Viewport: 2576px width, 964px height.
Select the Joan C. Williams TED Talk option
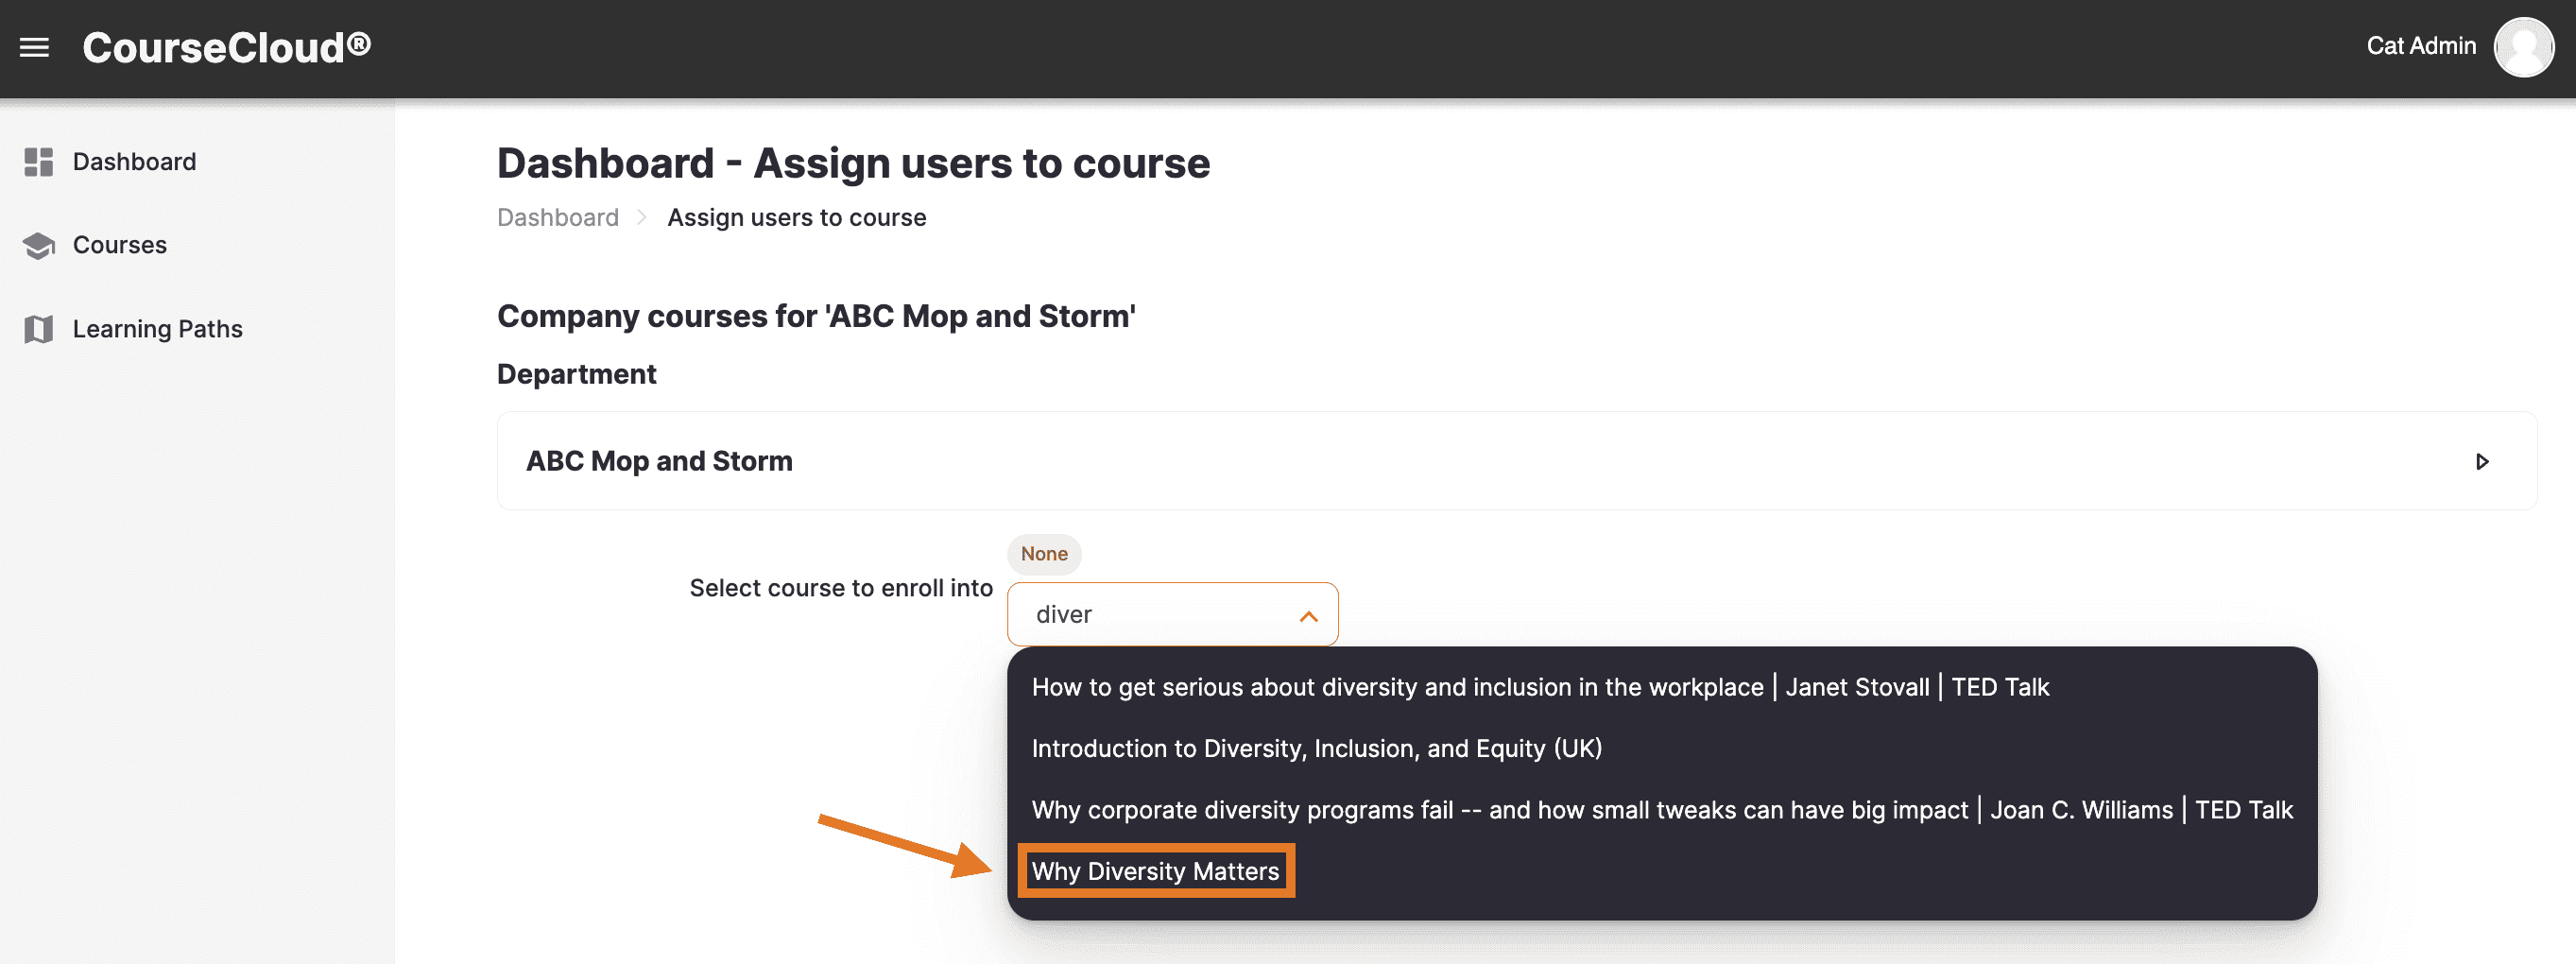coord(1661,809)
